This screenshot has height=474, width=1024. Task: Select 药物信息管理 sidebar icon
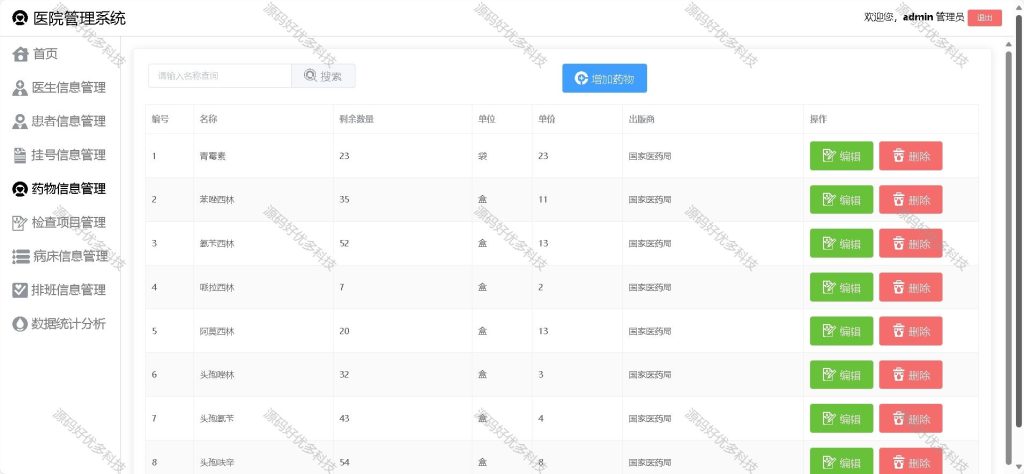click(20, 189)
